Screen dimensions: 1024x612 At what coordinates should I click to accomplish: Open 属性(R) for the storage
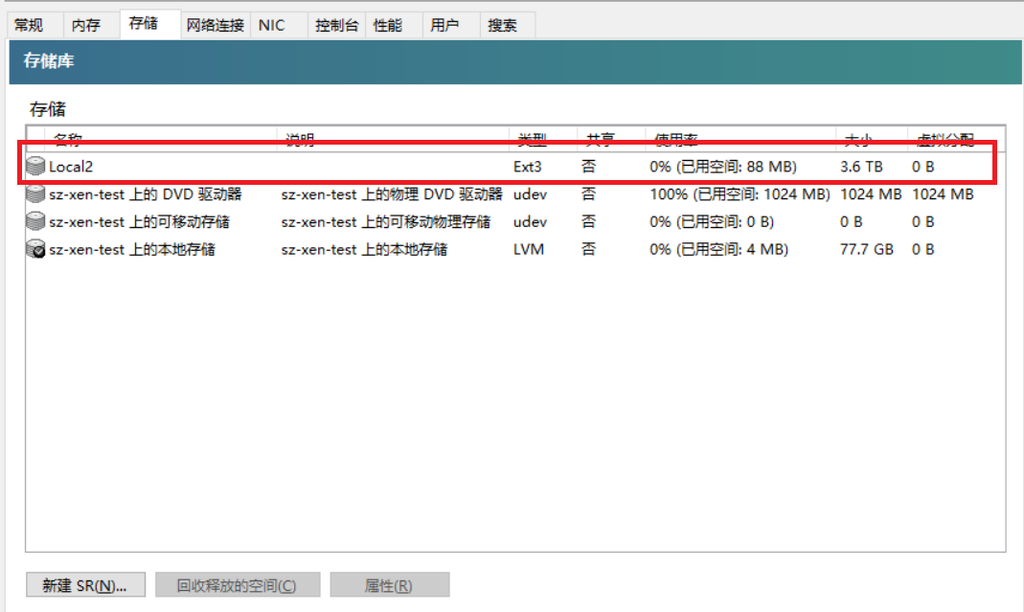tap(389, 584)
